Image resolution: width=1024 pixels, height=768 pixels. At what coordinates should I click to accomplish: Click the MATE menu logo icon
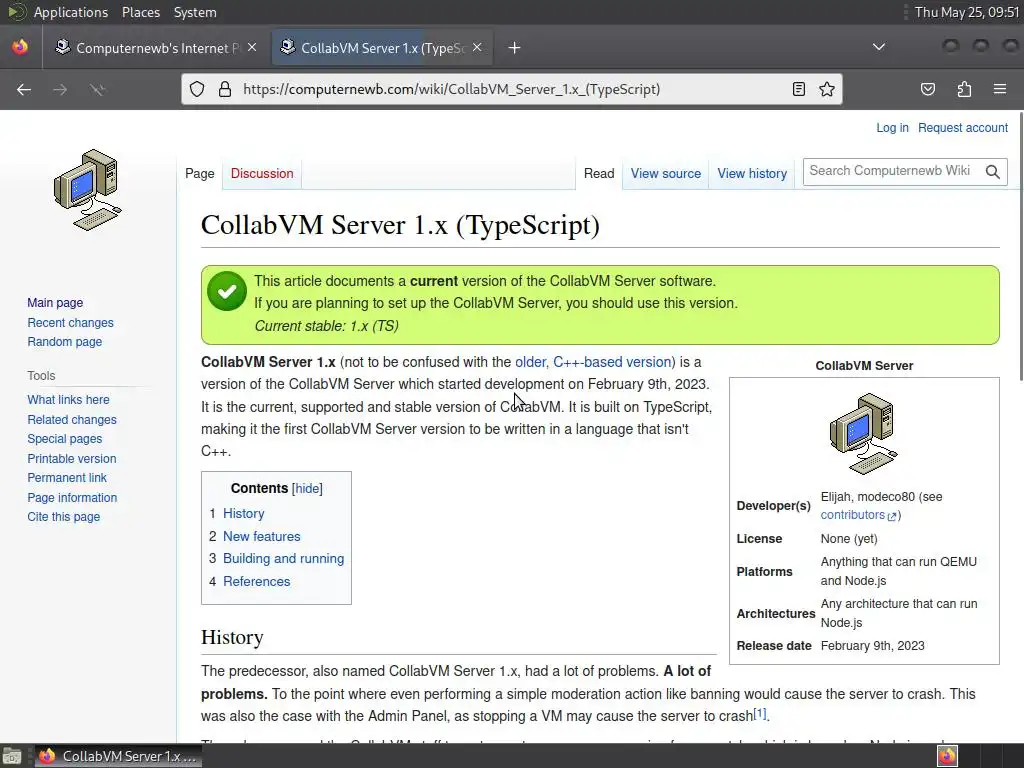(x=16, y=12)
